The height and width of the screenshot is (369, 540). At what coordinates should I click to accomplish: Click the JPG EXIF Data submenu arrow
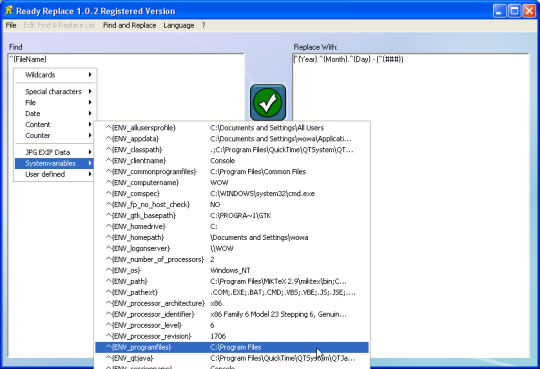90,152
